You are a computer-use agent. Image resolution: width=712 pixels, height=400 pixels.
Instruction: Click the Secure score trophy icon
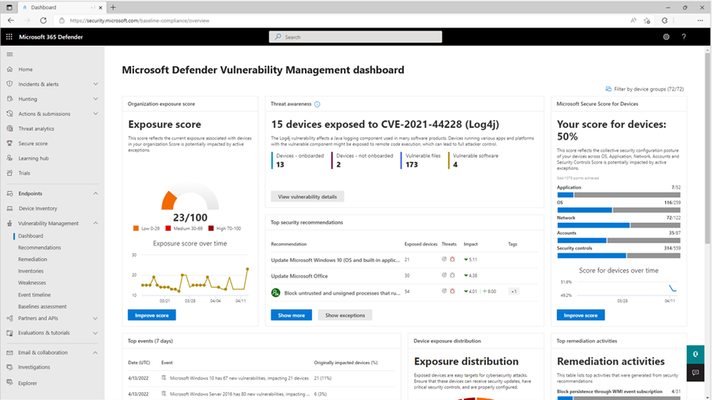(x=10, y=143)
